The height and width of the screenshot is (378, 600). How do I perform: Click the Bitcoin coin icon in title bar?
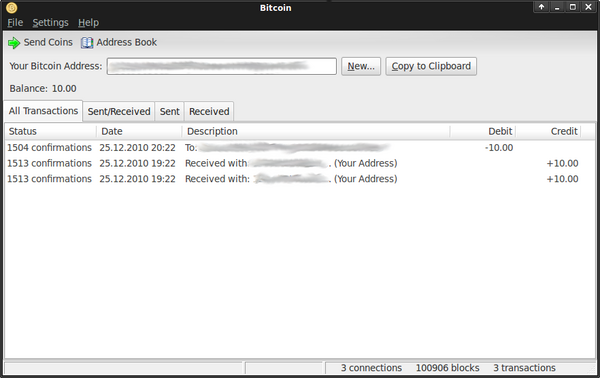click(x=11, y=7)
